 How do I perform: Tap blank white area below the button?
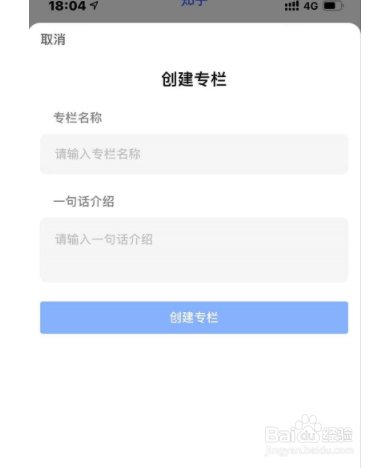pos(167,383)
